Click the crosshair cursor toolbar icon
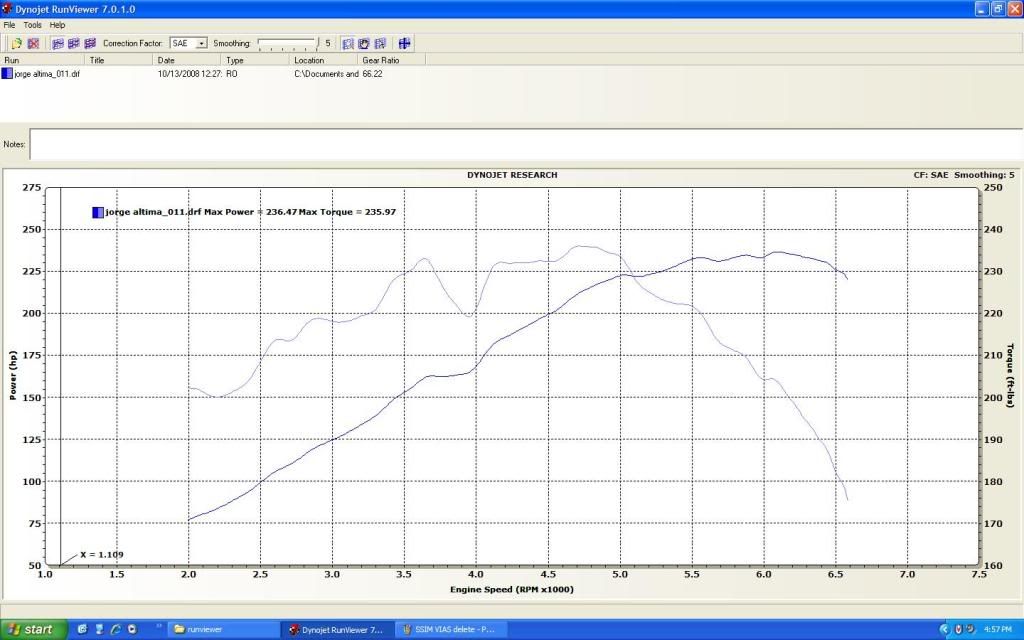The image size is (1024, 640). [x=404, y=44]
